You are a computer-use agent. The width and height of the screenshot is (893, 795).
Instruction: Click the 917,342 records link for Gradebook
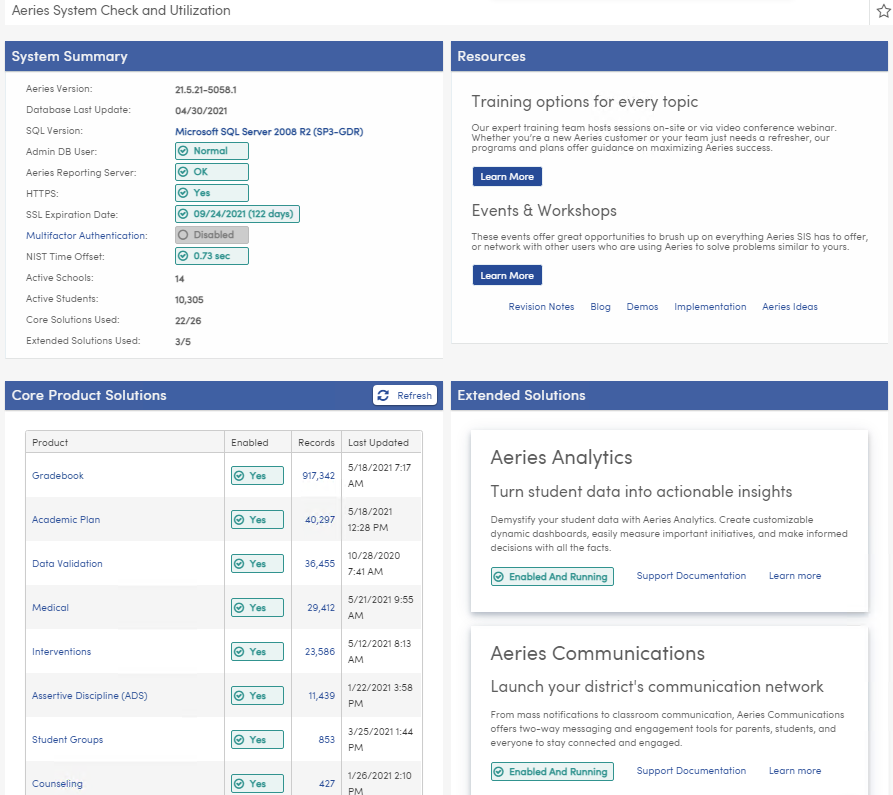click(x=317, y=475)
